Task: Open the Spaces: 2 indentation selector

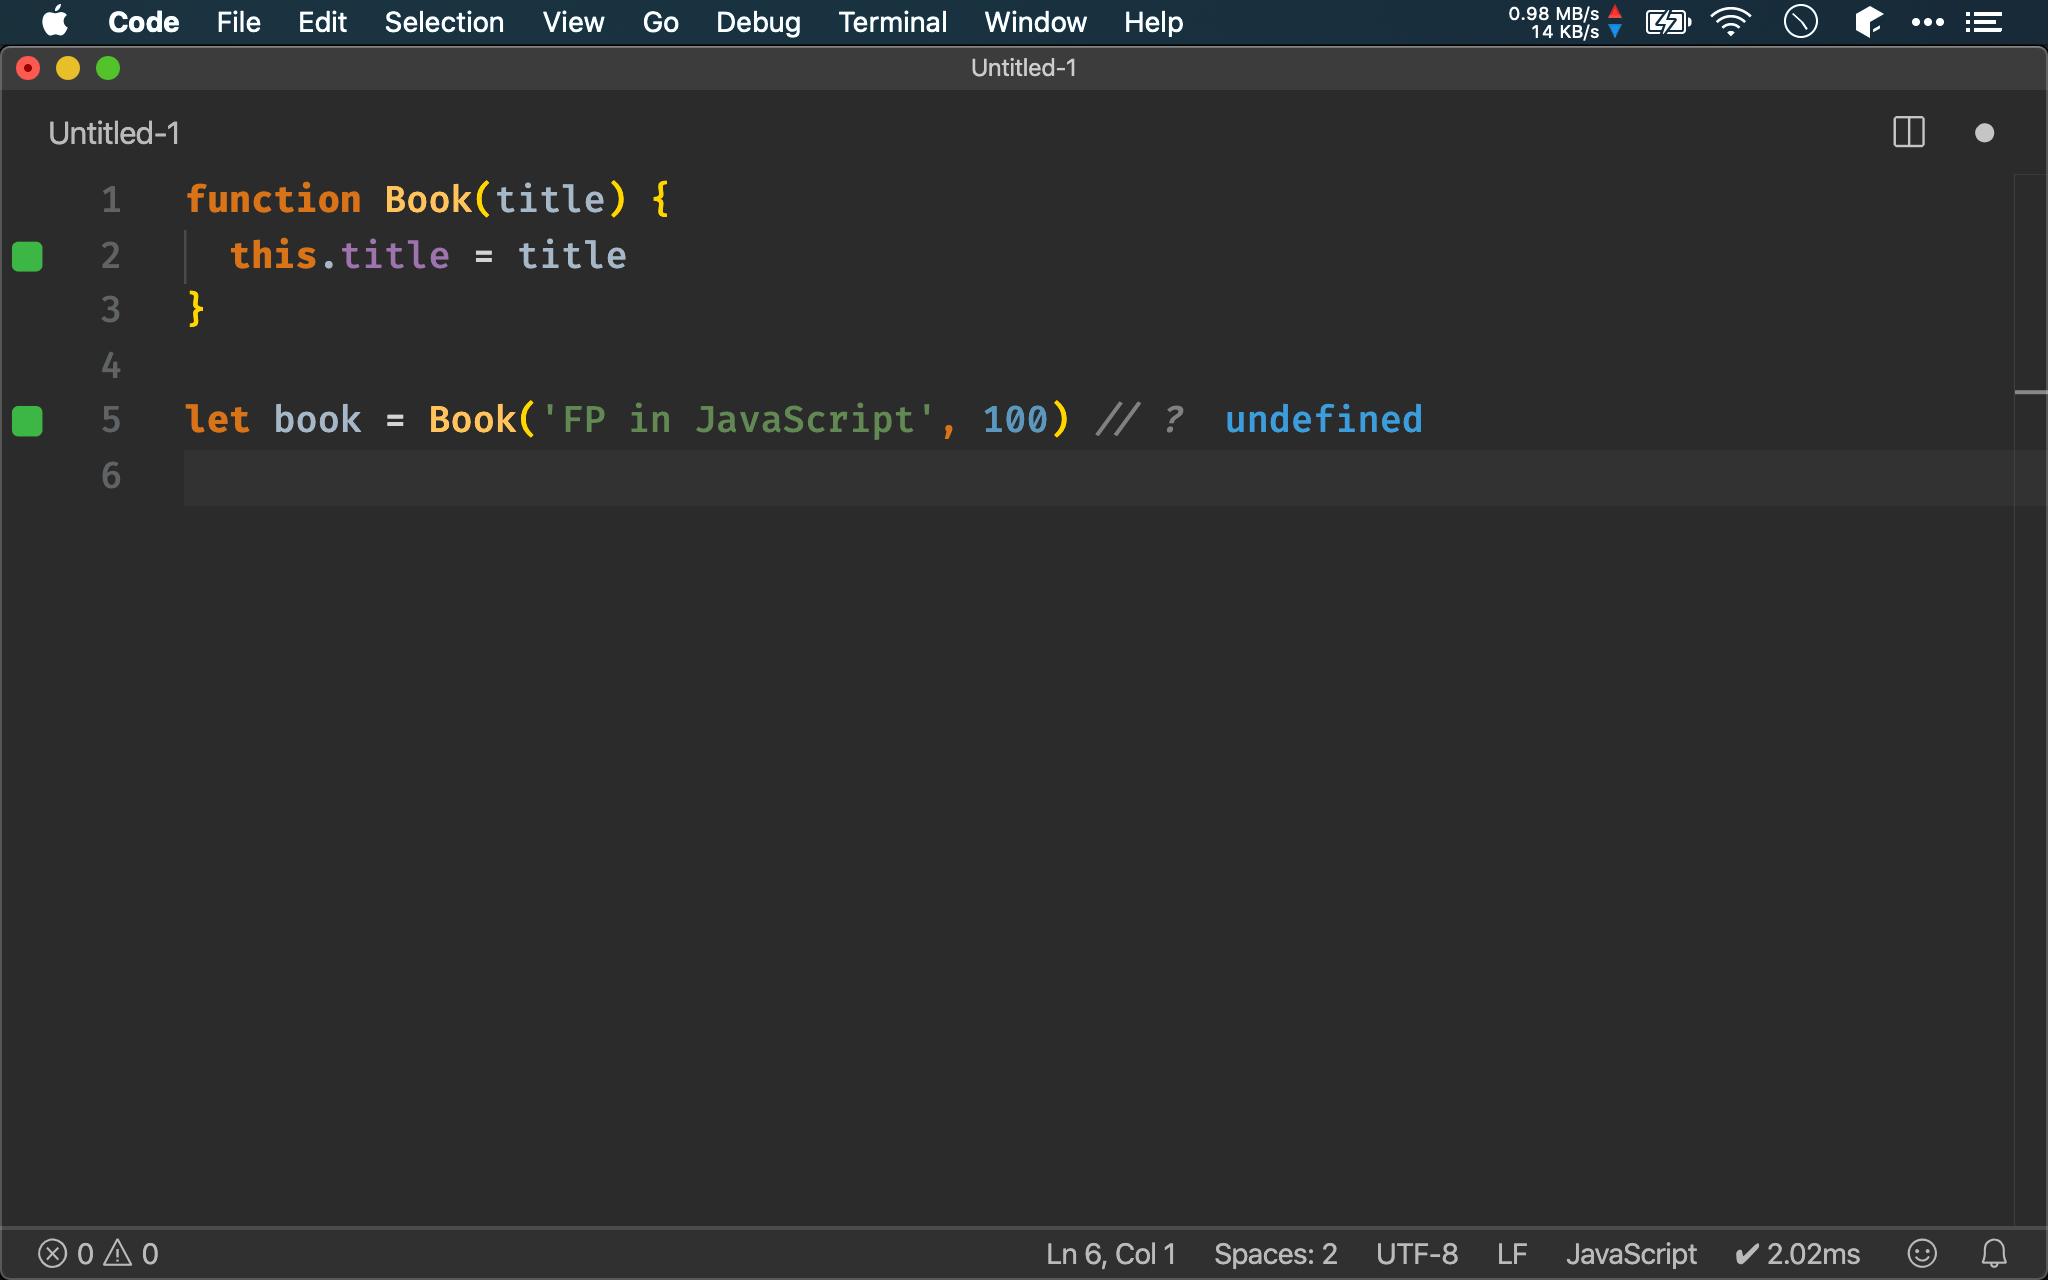Action: [x=1275, y=1253]
